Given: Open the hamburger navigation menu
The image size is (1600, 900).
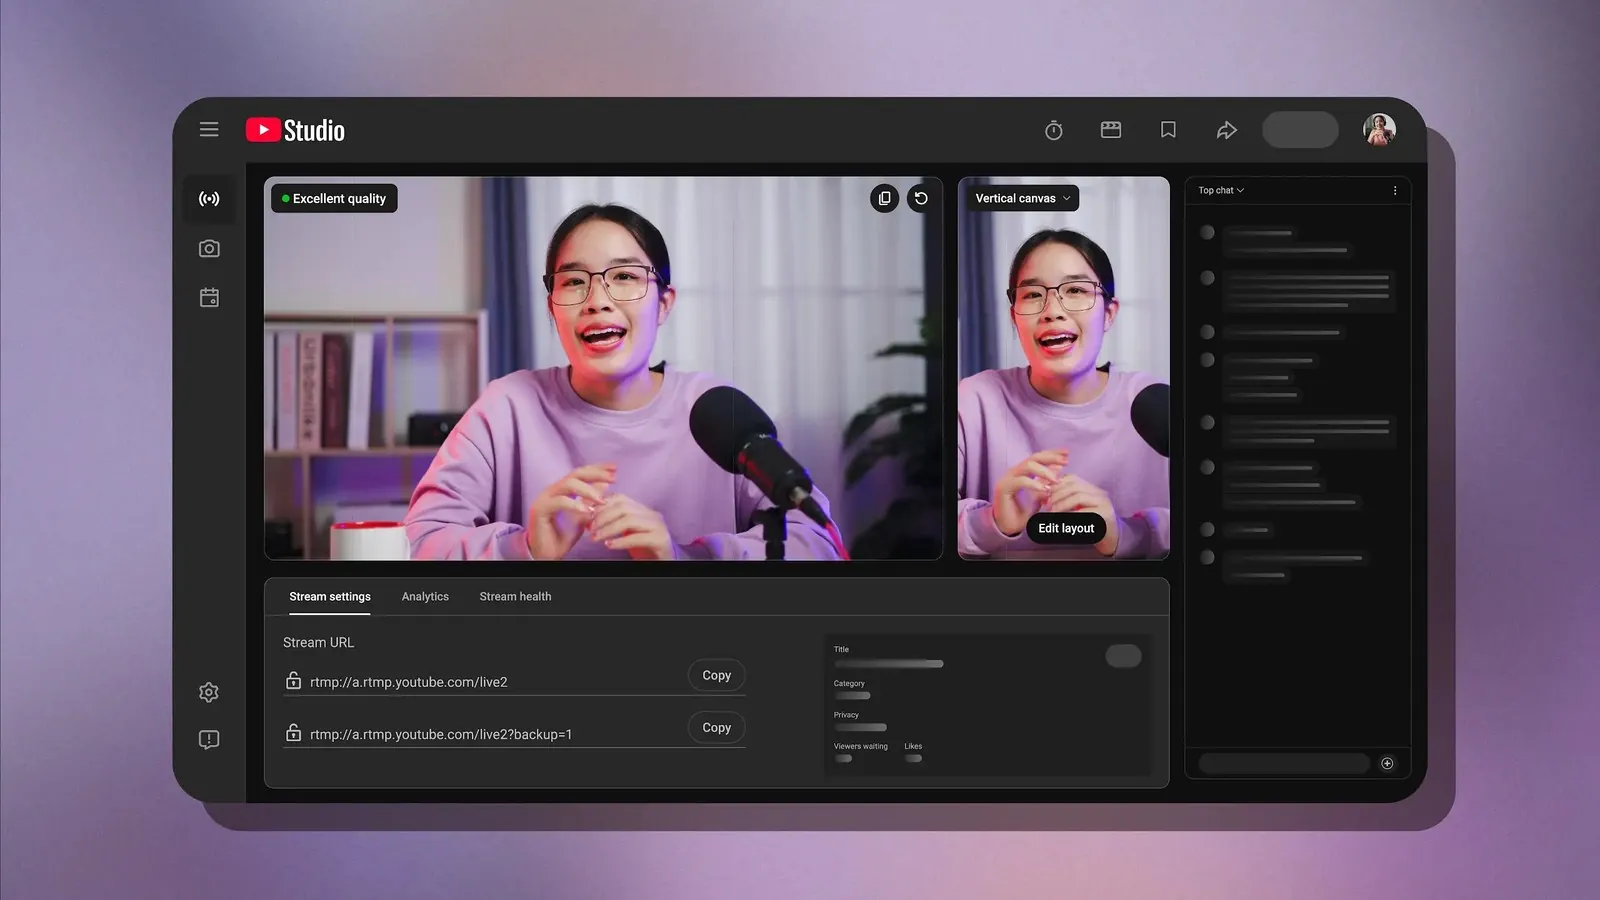Looking at the screenshot, I should click(209, 129).
